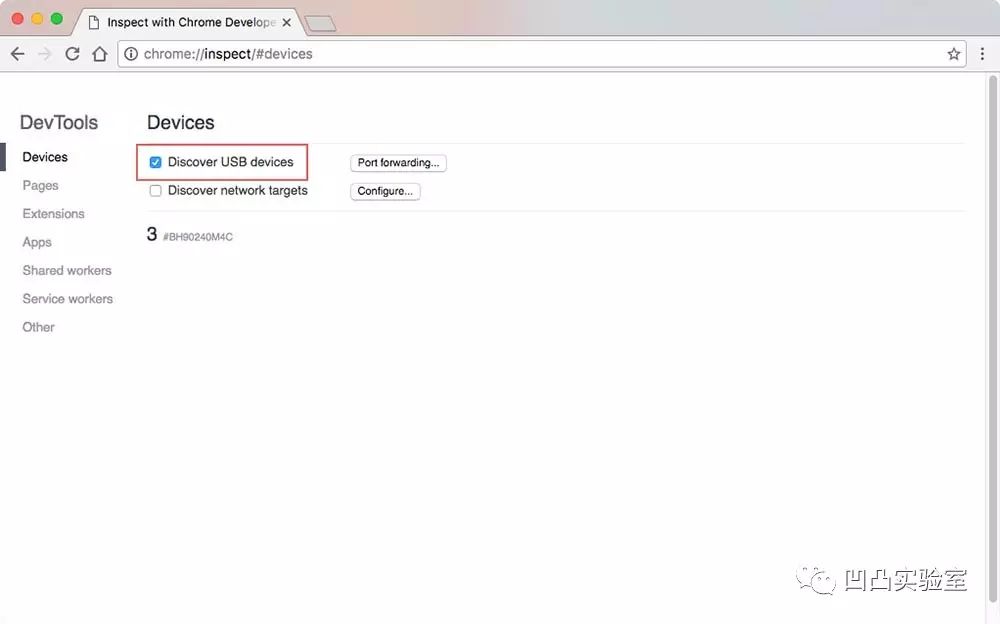This screenshot has height=624, width=1000.
Task: Click the vertical page scrollbar
Action: (x=992, y=338)
